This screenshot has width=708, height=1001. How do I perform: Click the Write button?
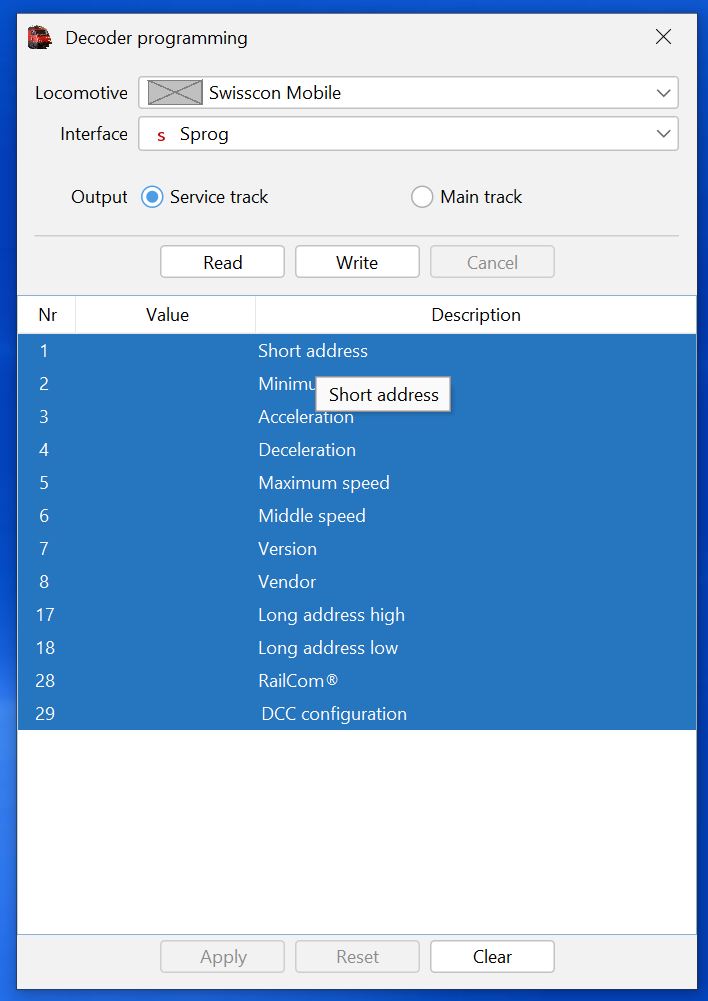pyautogui.click(x=357, y=261)
